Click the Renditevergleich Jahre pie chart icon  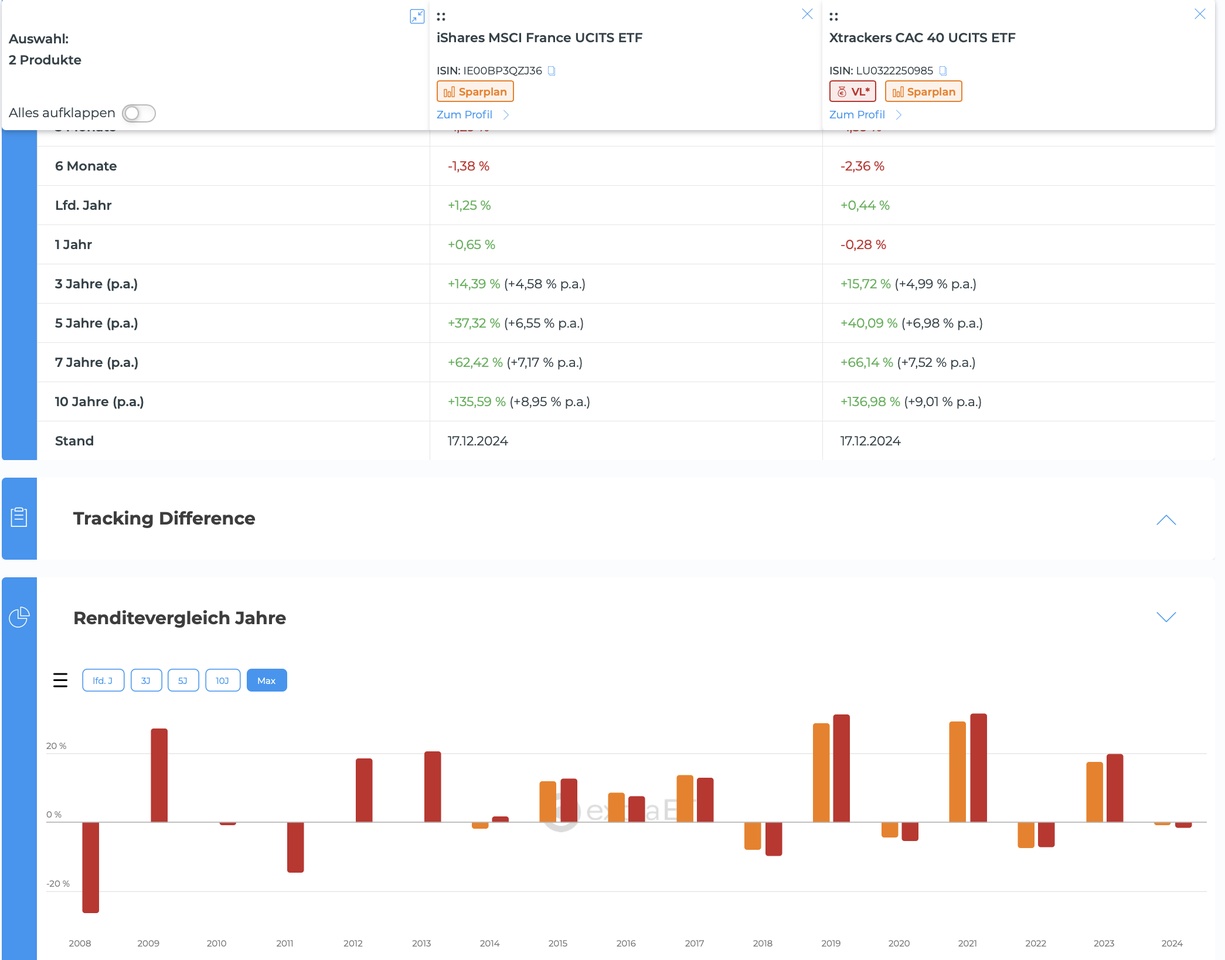(19, 617)
